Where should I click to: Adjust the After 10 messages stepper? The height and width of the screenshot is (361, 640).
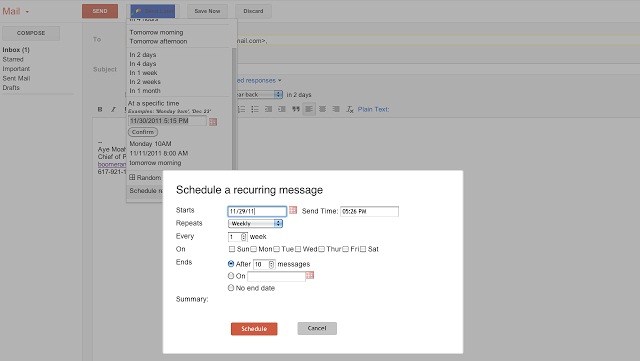(271, 264)
